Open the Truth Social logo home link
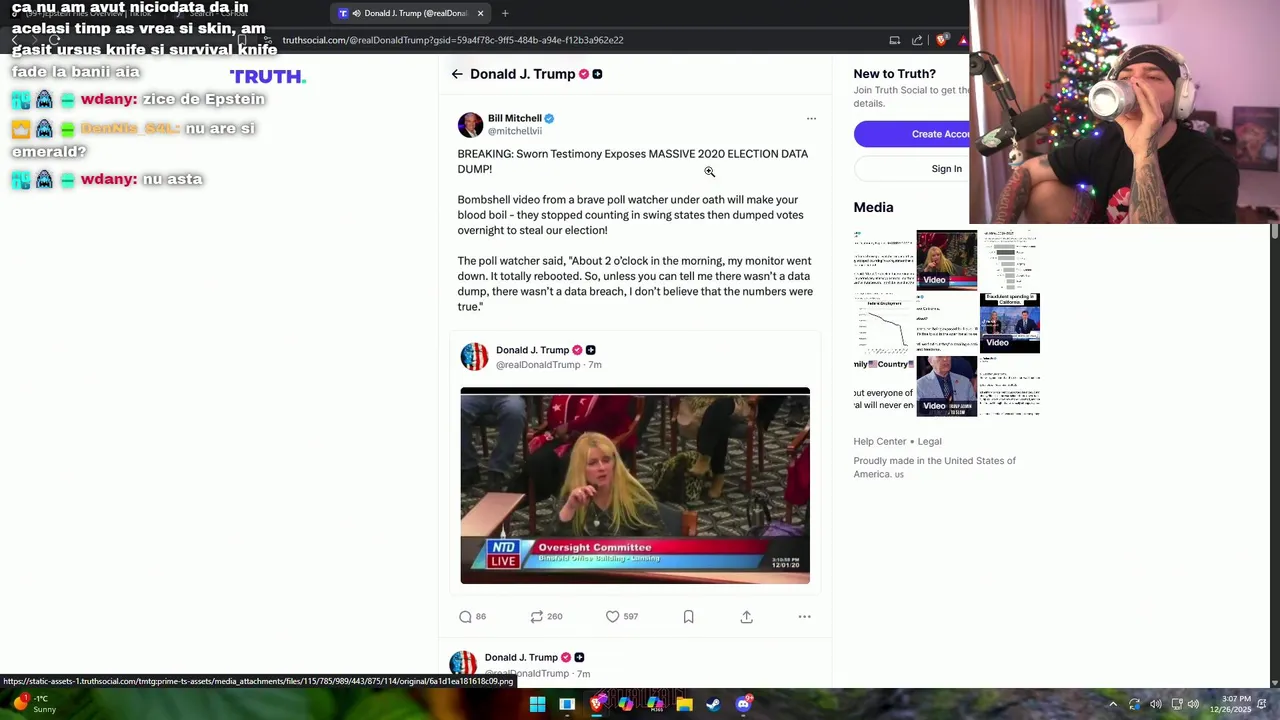 [267, 77]
